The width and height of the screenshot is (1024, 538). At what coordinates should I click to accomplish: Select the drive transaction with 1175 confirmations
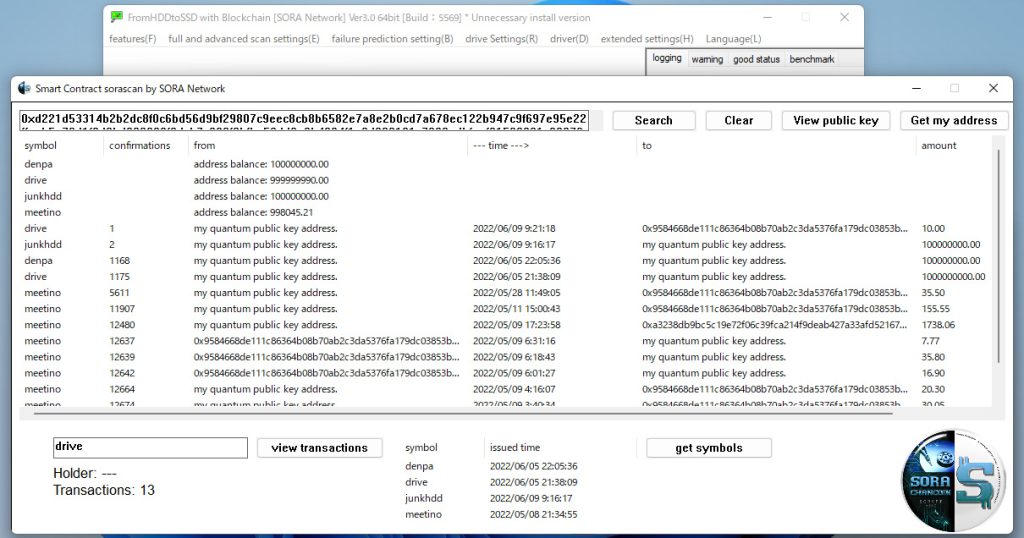[503, 276]
